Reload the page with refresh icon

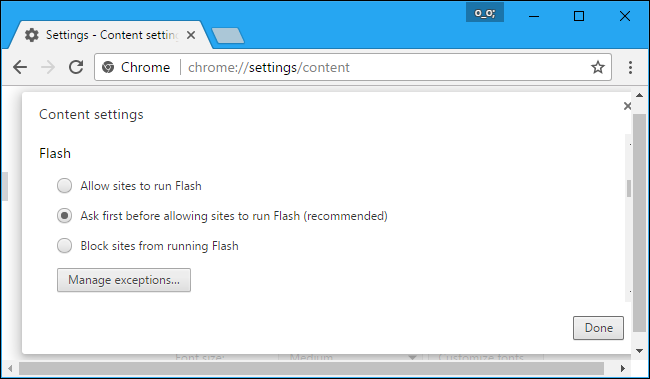click(76, 67)
